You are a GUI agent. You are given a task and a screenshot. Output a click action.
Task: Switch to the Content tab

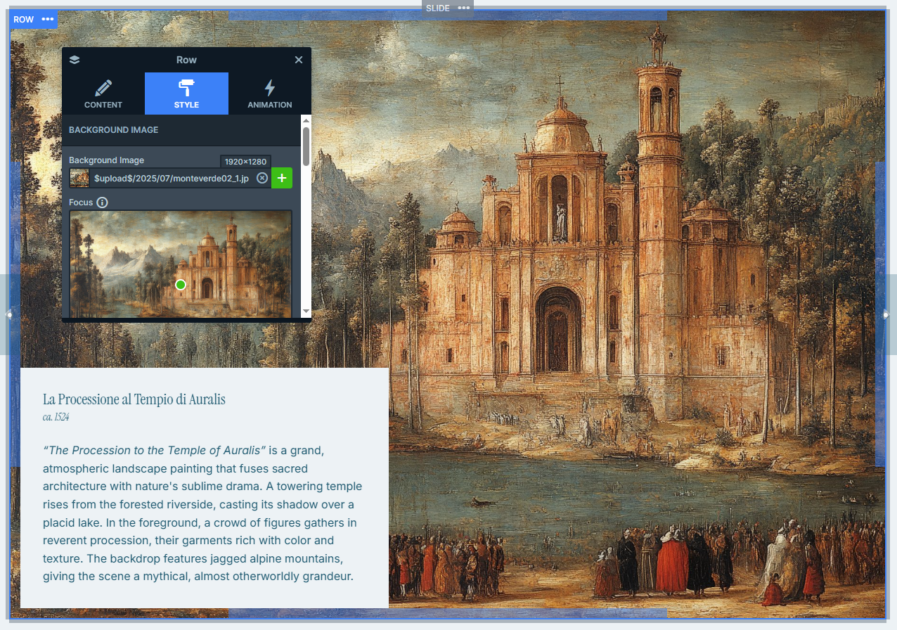coord(103,93)
